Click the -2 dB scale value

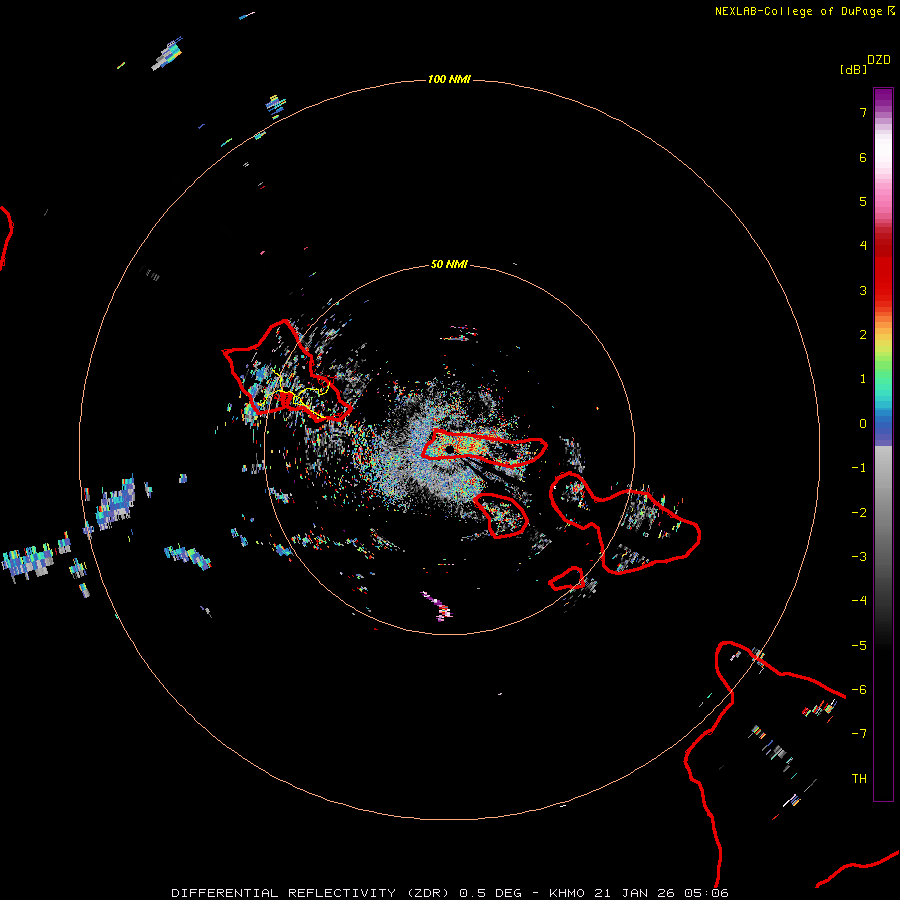(859, 513)
